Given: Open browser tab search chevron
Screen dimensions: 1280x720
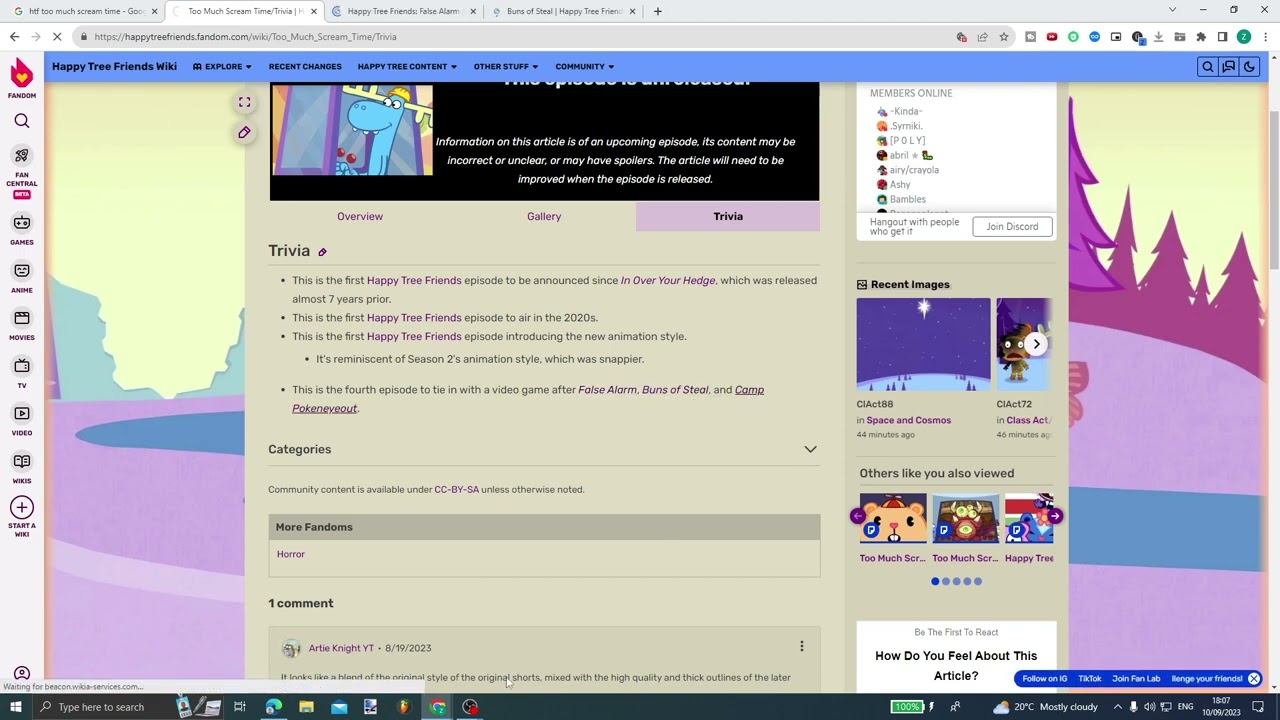Looking at the screenshot, I should click(1172, 10).
